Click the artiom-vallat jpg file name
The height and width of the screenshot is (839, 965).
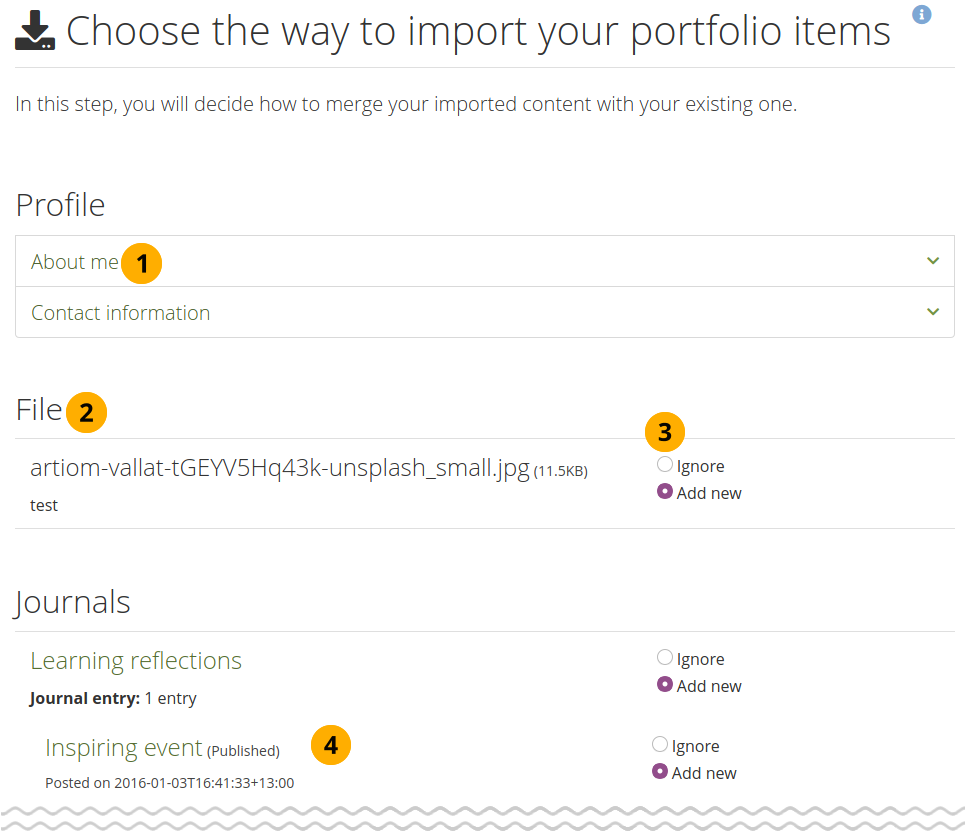pos(280,468)
